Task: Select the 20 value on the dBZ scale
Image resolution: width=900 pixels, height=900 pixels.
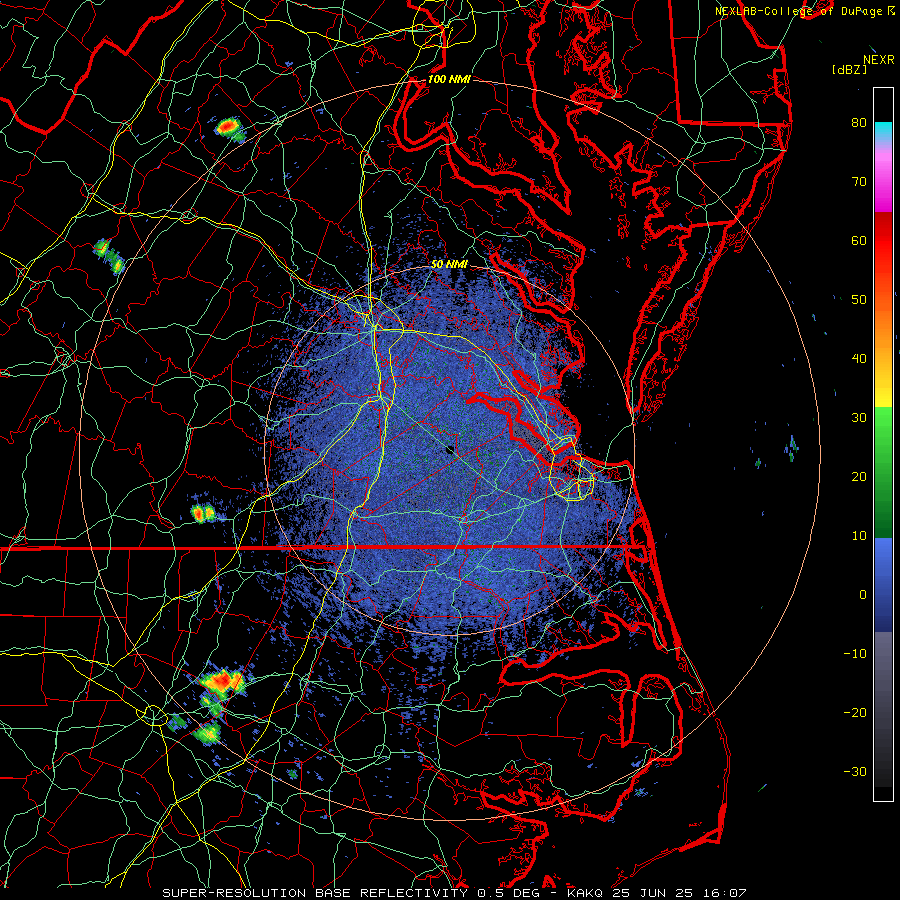Action: (x=859, y=476)
